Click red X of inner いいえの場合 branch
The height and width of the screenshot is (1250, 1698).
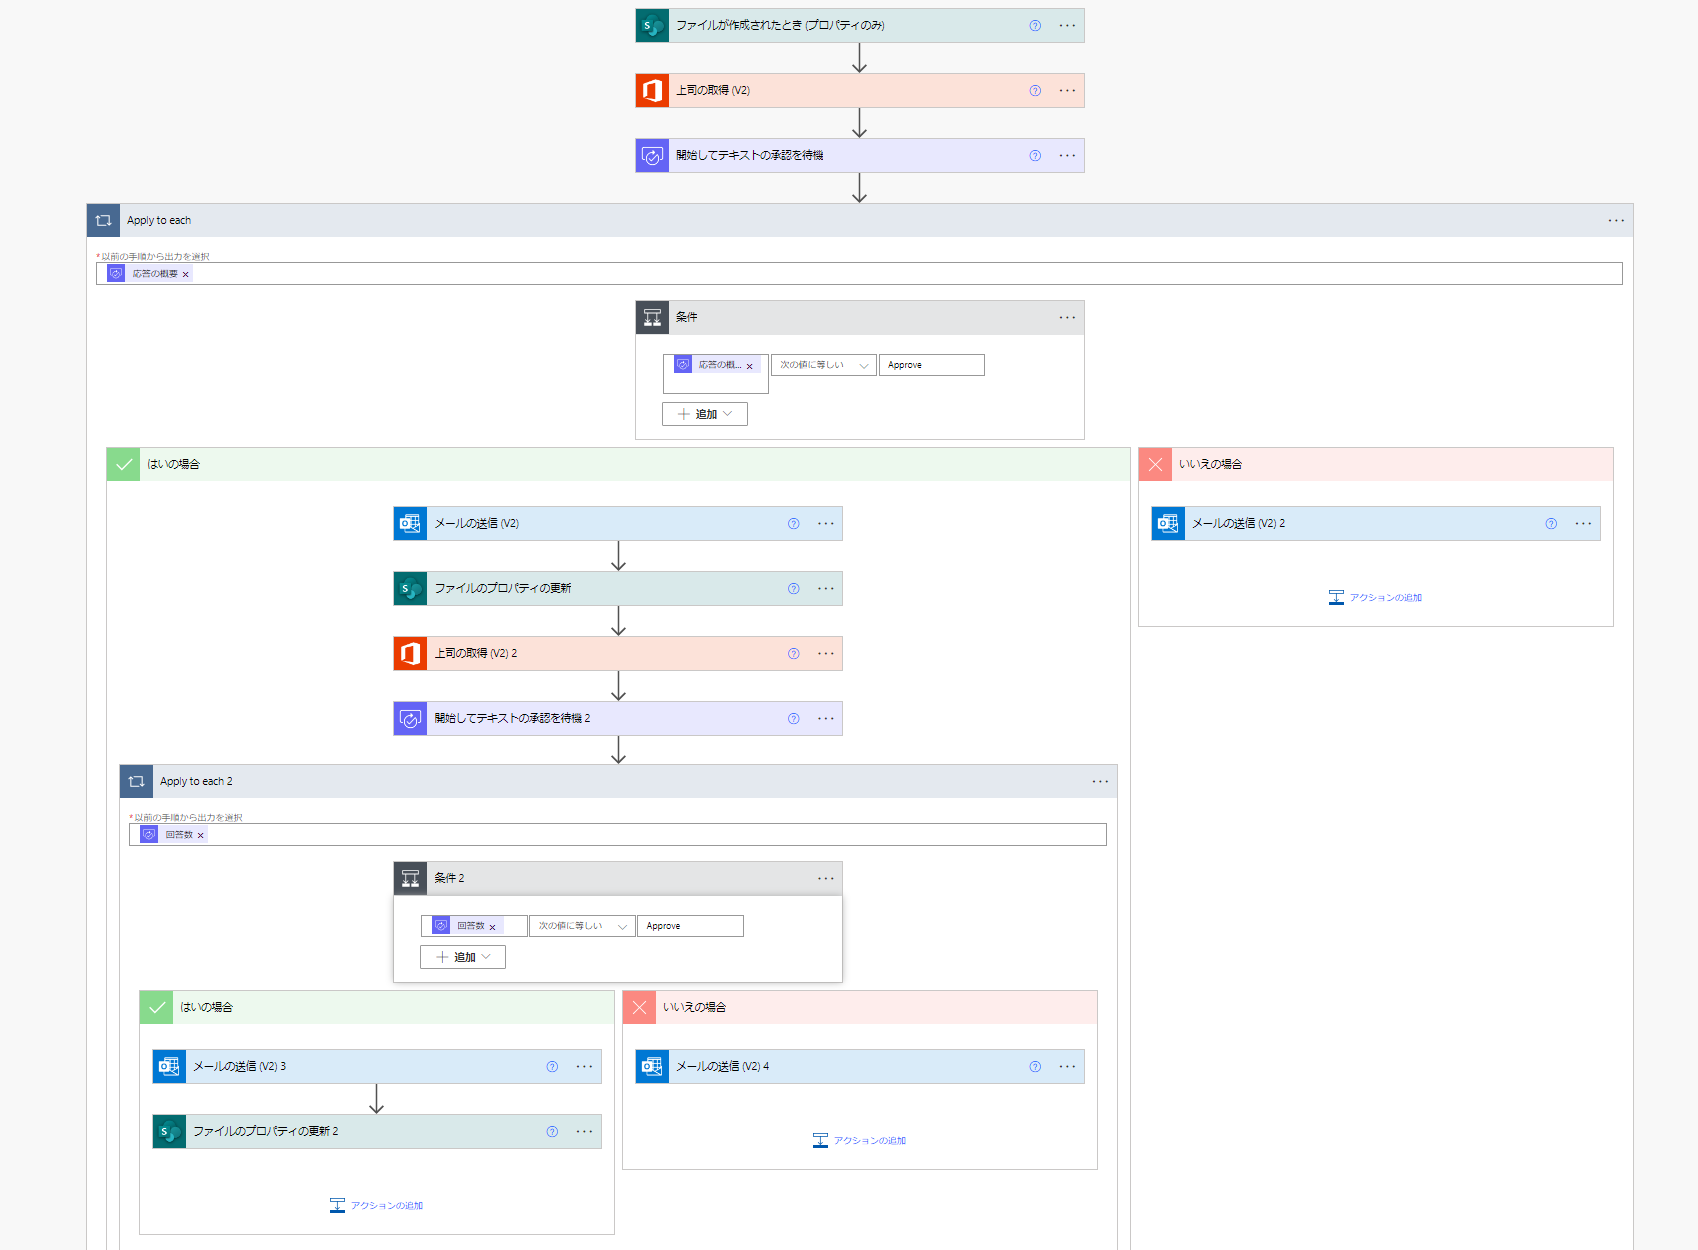(x=639, y=1008)
